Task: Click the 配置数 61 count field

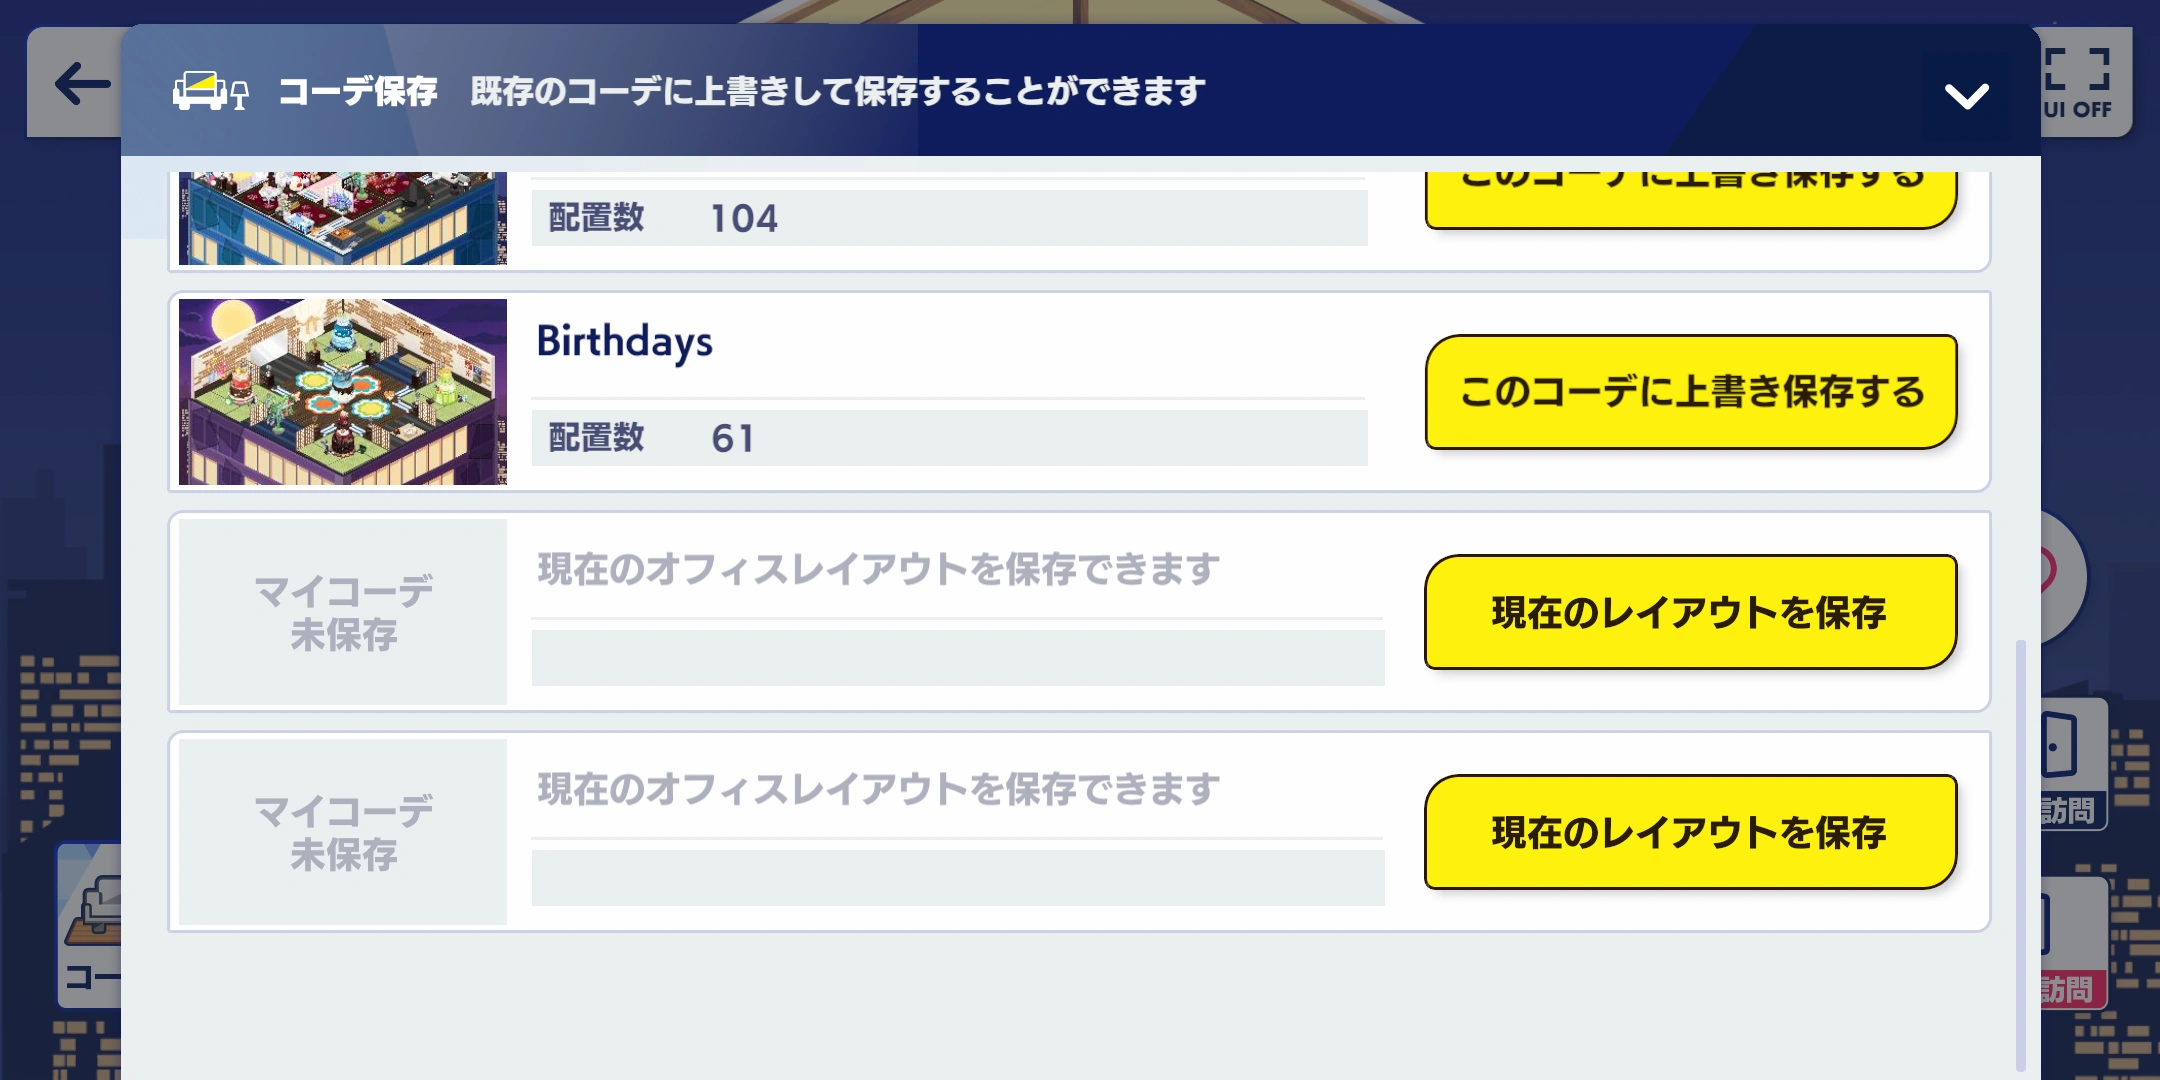Action: click(x=948, y=438)
